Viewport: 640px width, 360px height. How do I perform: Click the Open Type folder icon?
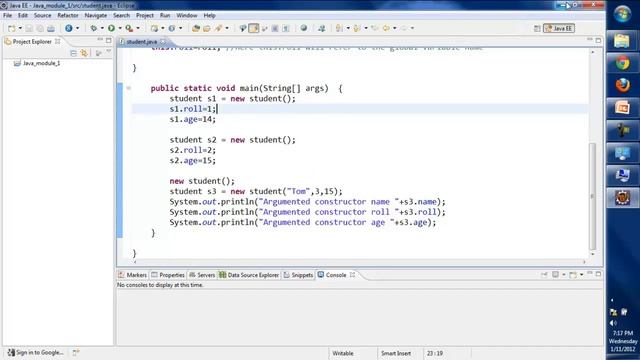pyautogui.click(x=196, y=28)
